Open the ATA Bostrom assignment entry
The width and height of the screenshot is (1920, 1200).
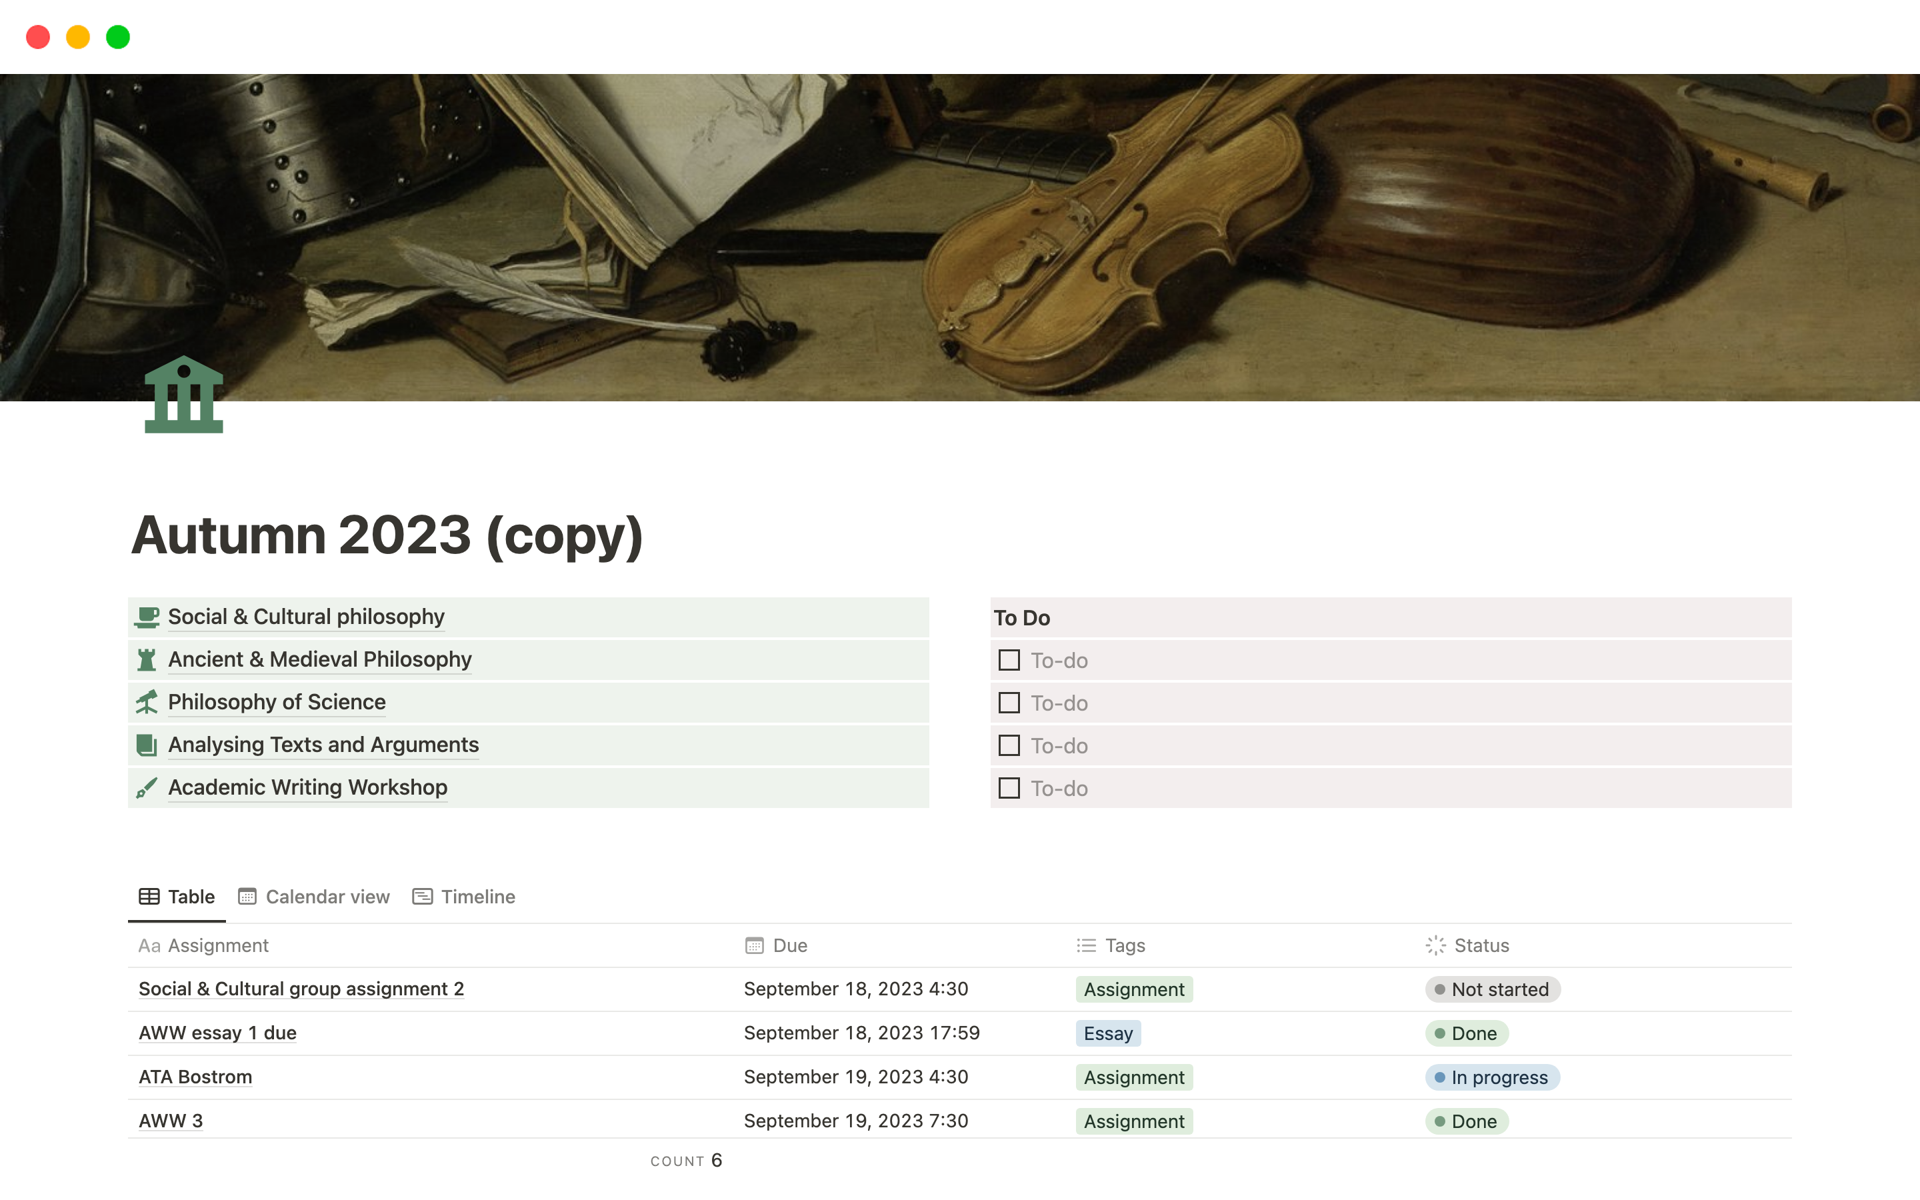click(195, 1077)
